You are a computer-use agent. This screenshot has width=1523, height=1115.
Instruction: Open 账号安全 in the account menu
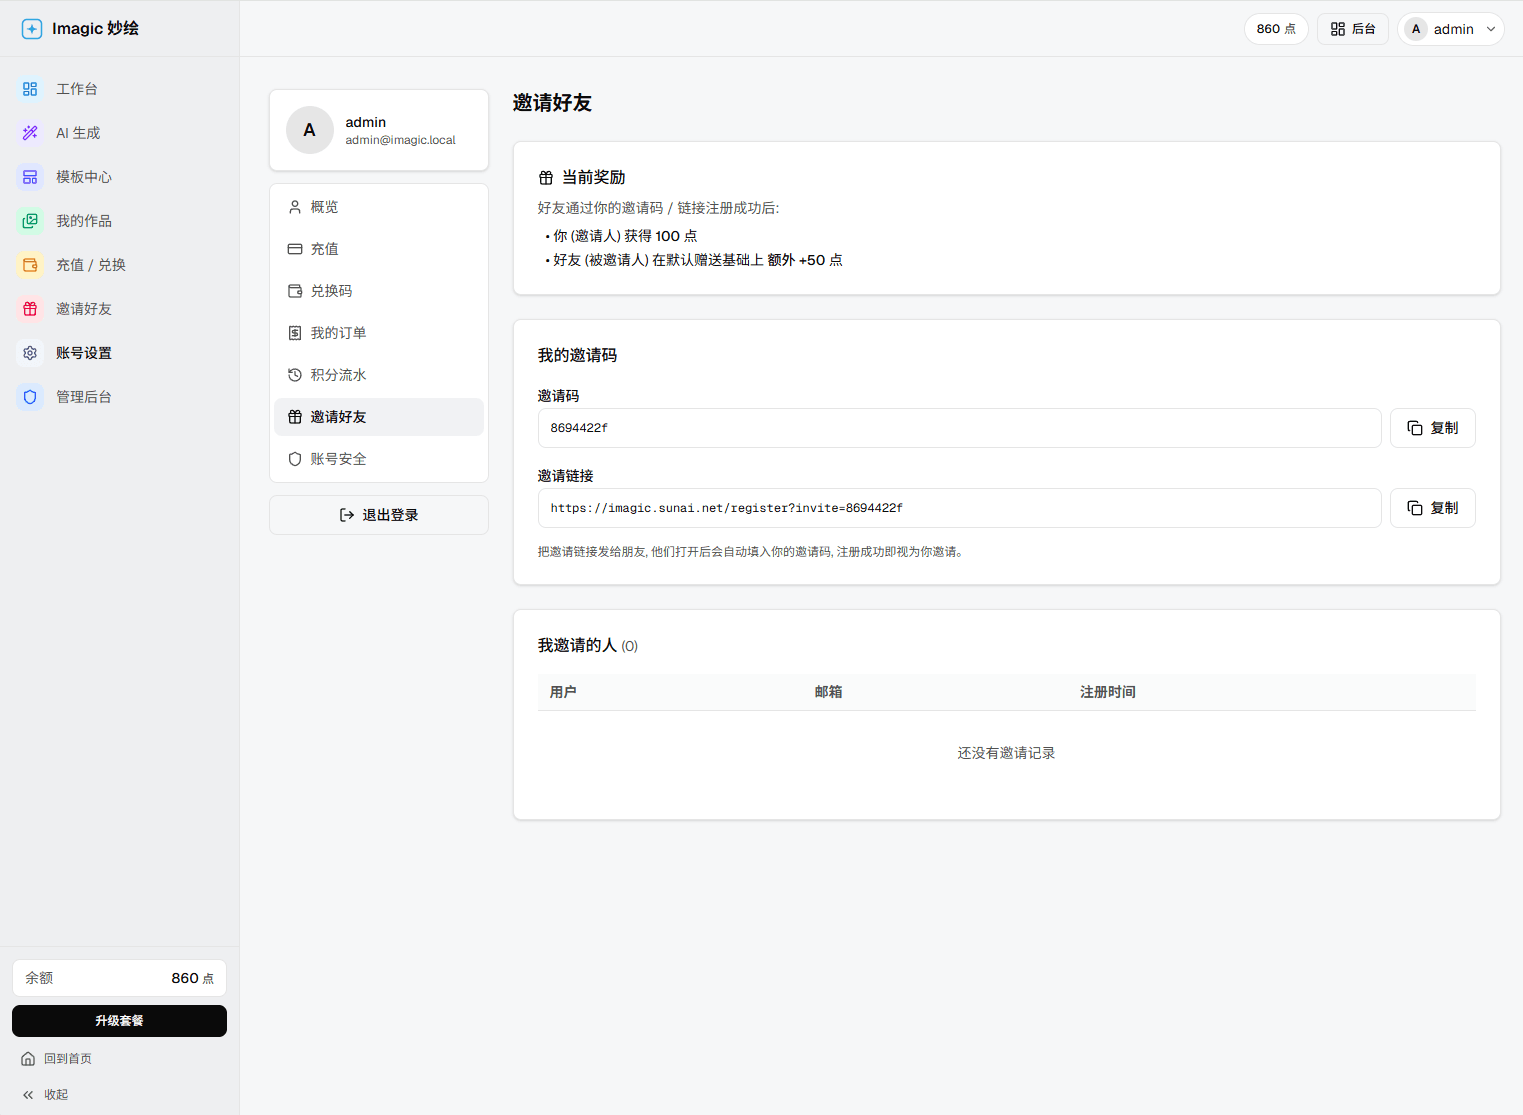click(379, 459)
